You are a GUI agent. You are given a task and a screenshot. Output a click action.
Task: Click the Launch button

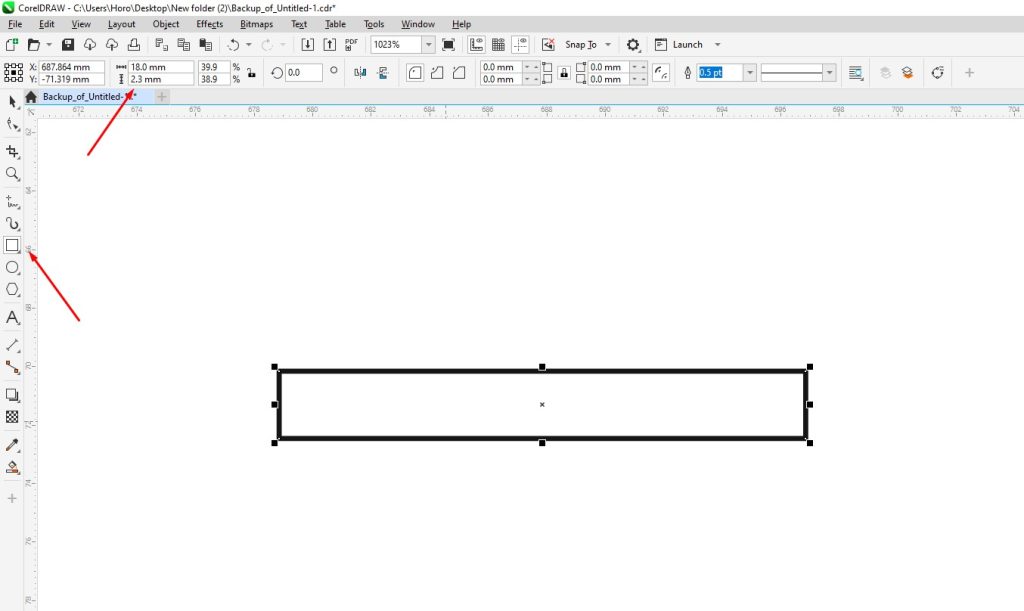coord(688,44)
